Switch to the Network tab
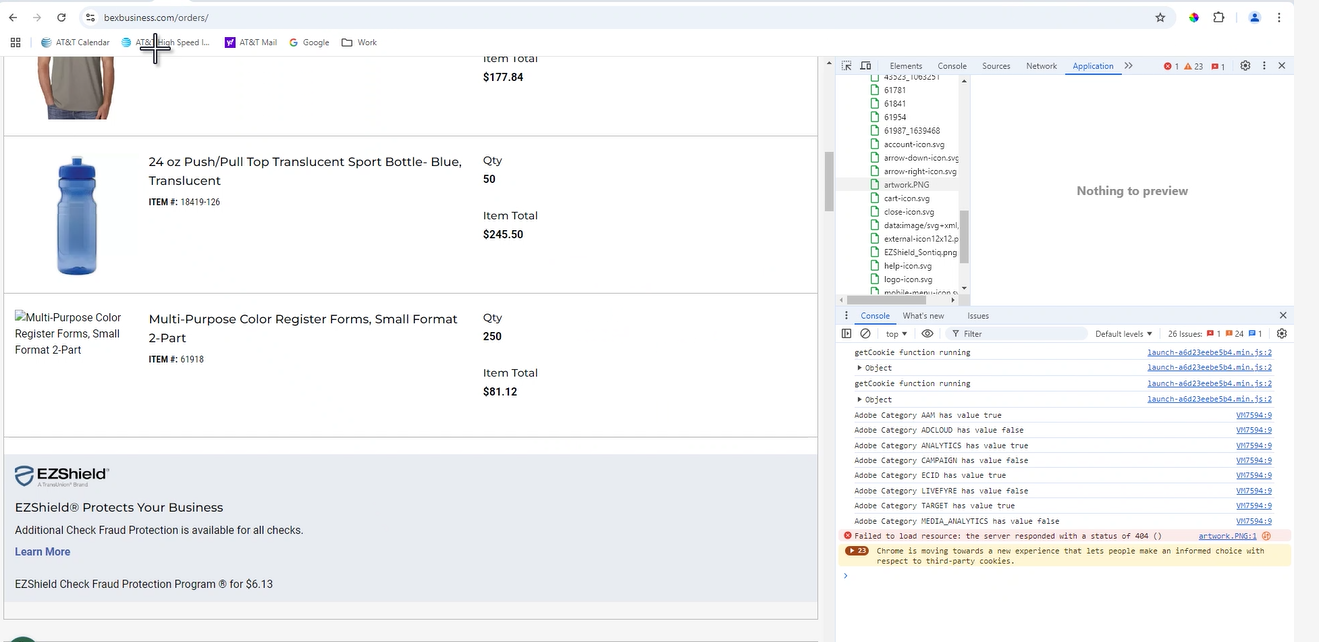Viewport: 1319px width, 642px height. pos(1041,66)
